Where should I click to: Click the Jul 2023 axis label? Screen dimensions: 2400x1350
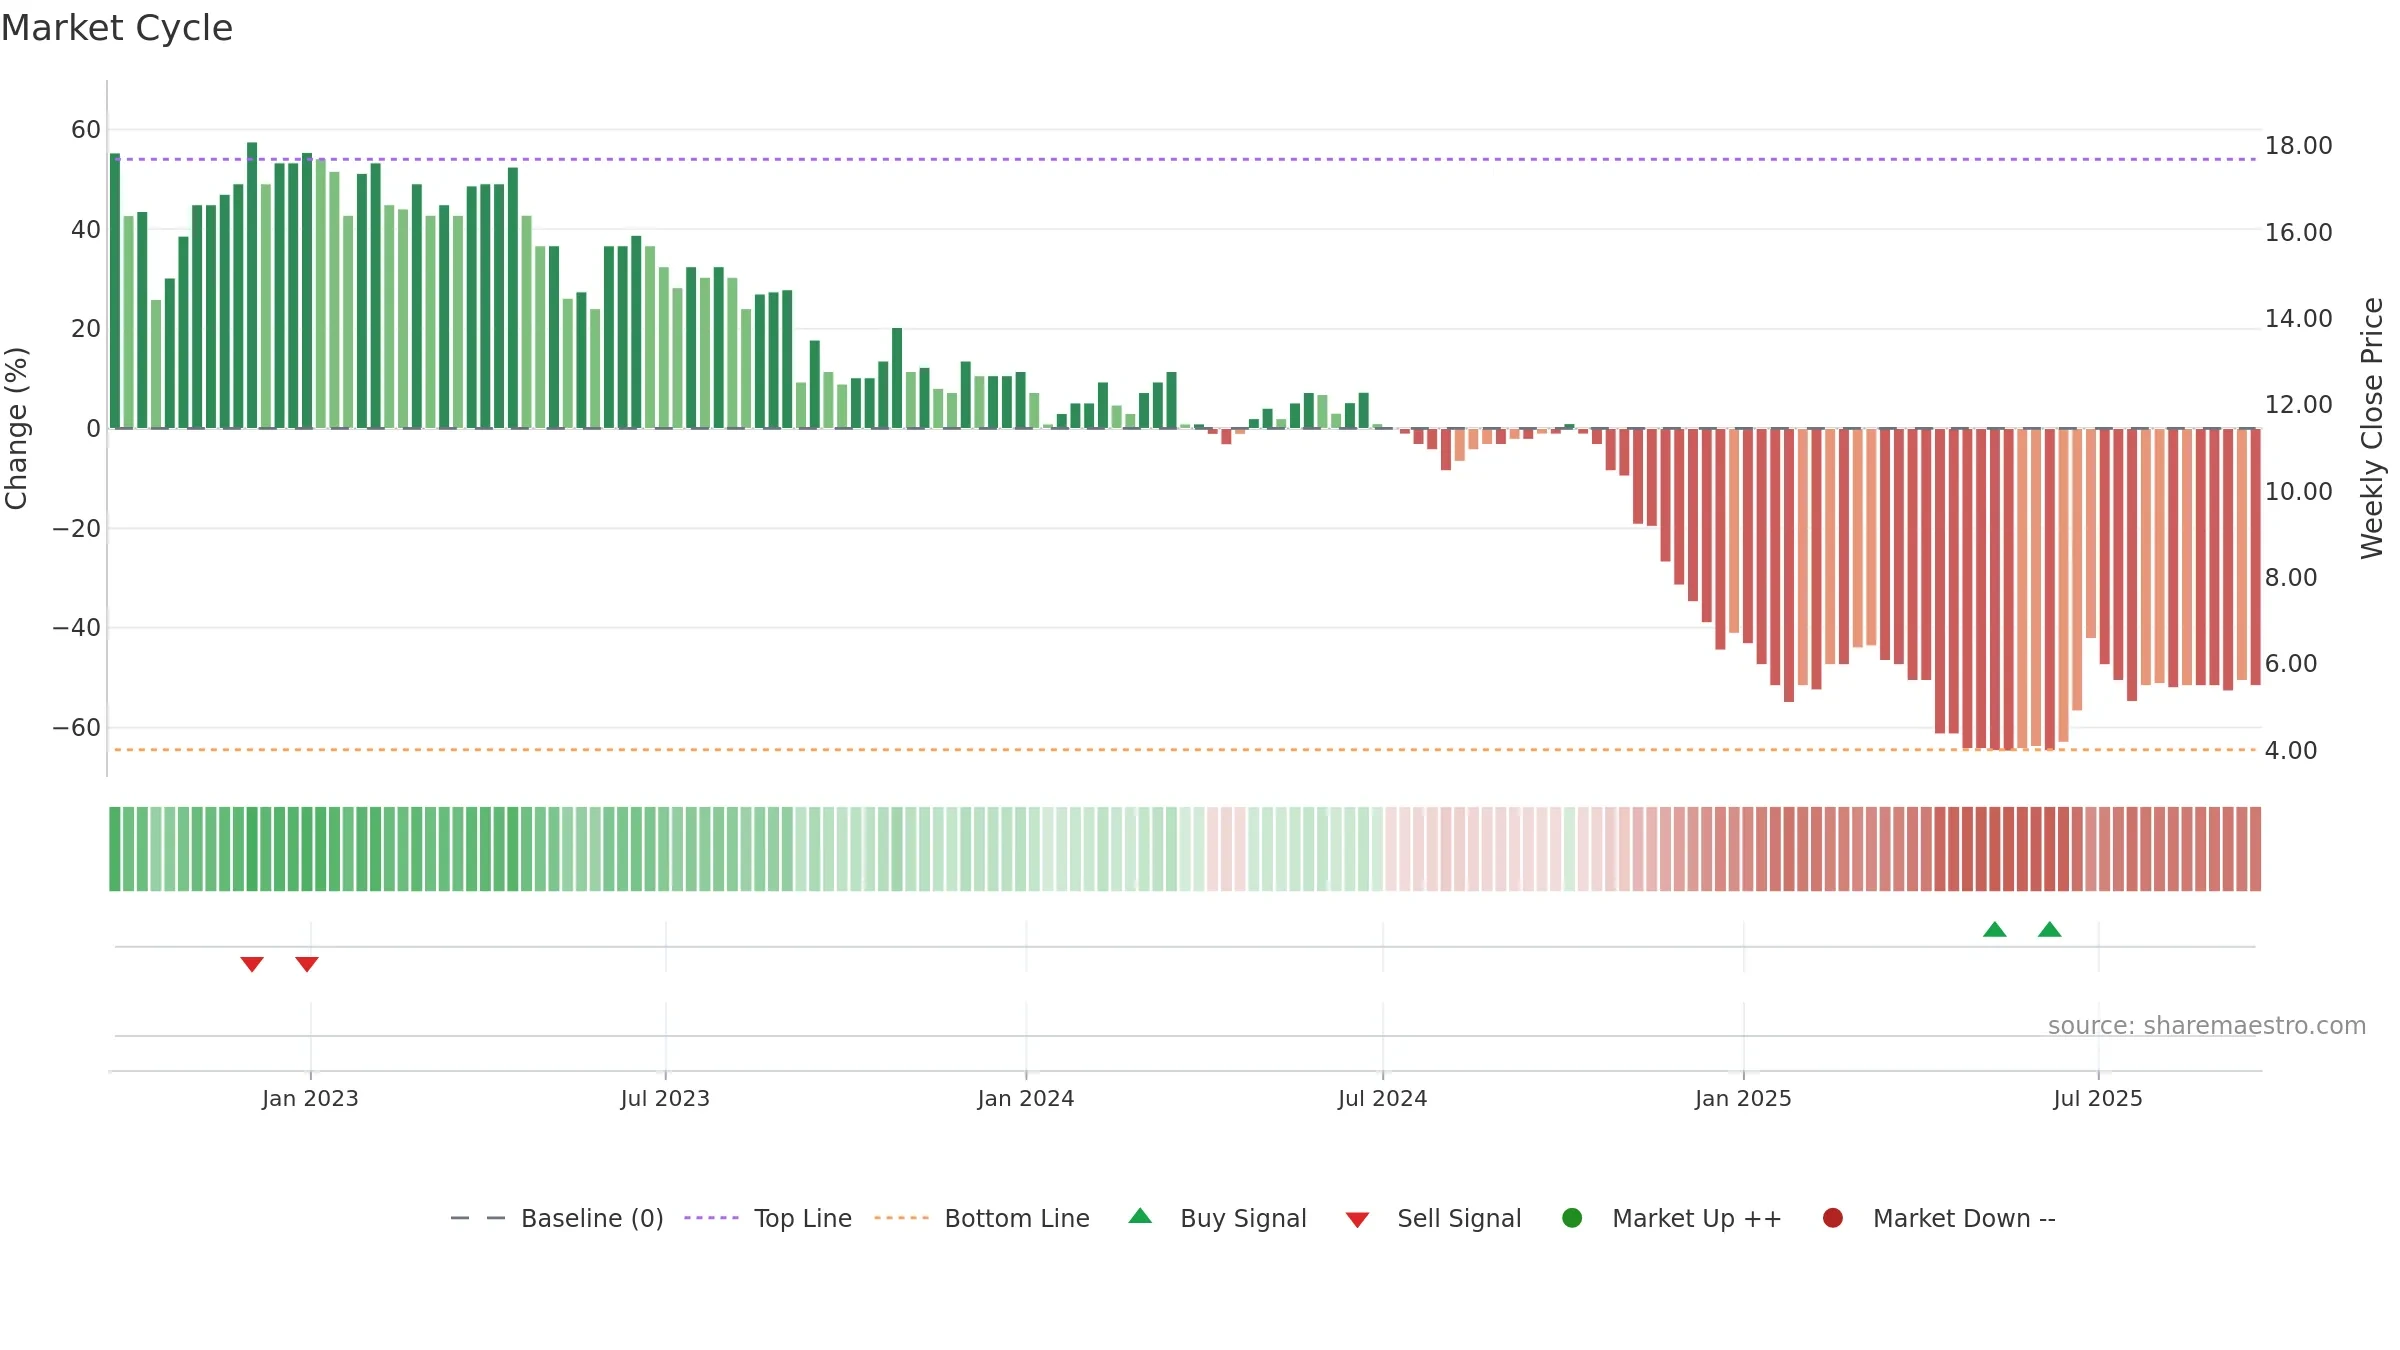665,1098
